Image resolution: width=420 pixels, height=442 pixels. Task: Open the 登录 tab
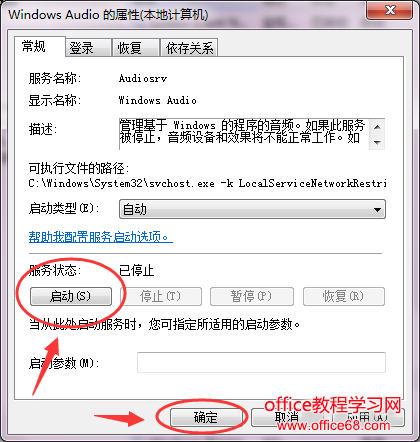point(82,48)
